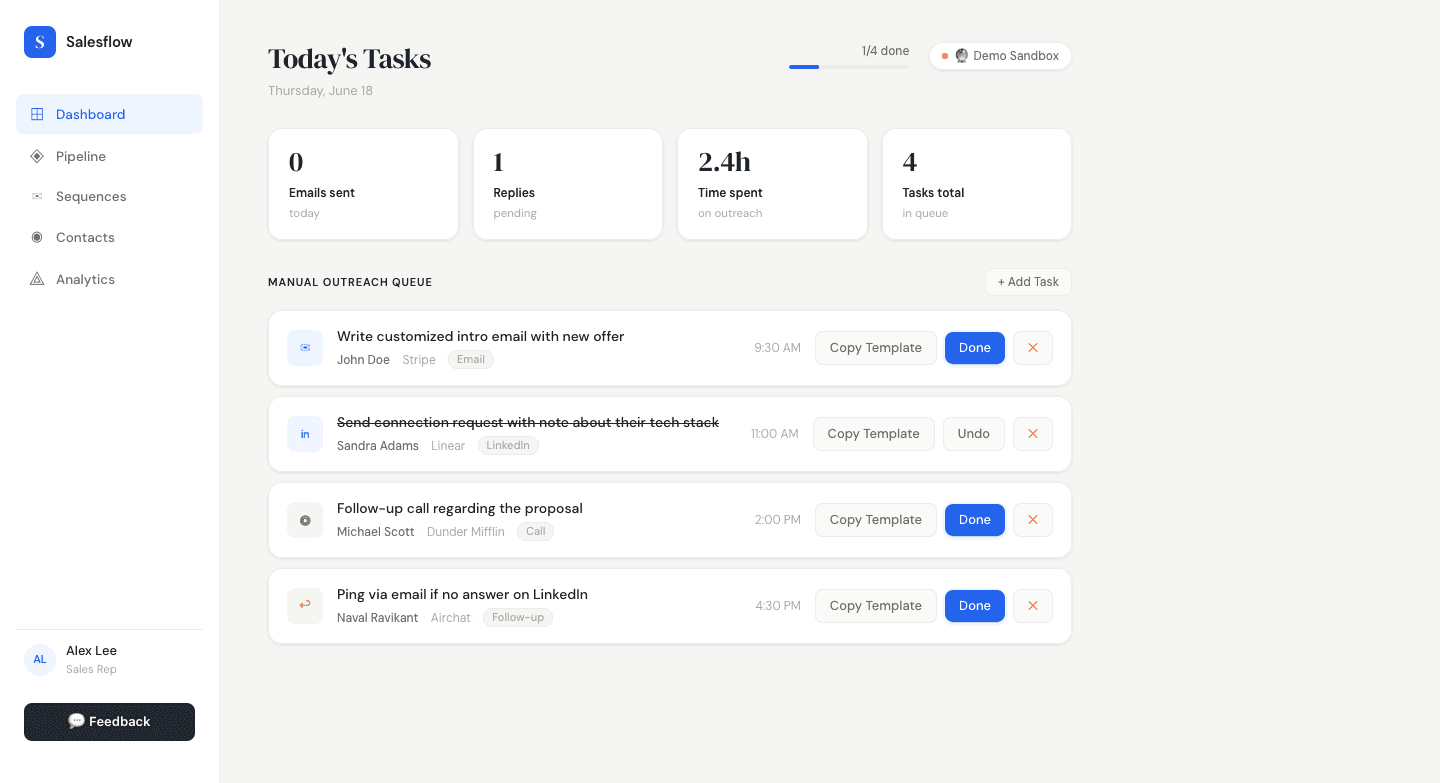Undo the completed Sandra Adams task
Image resolution: width=1440 pixels, height=783 pixels.
[x=974, y=434]
